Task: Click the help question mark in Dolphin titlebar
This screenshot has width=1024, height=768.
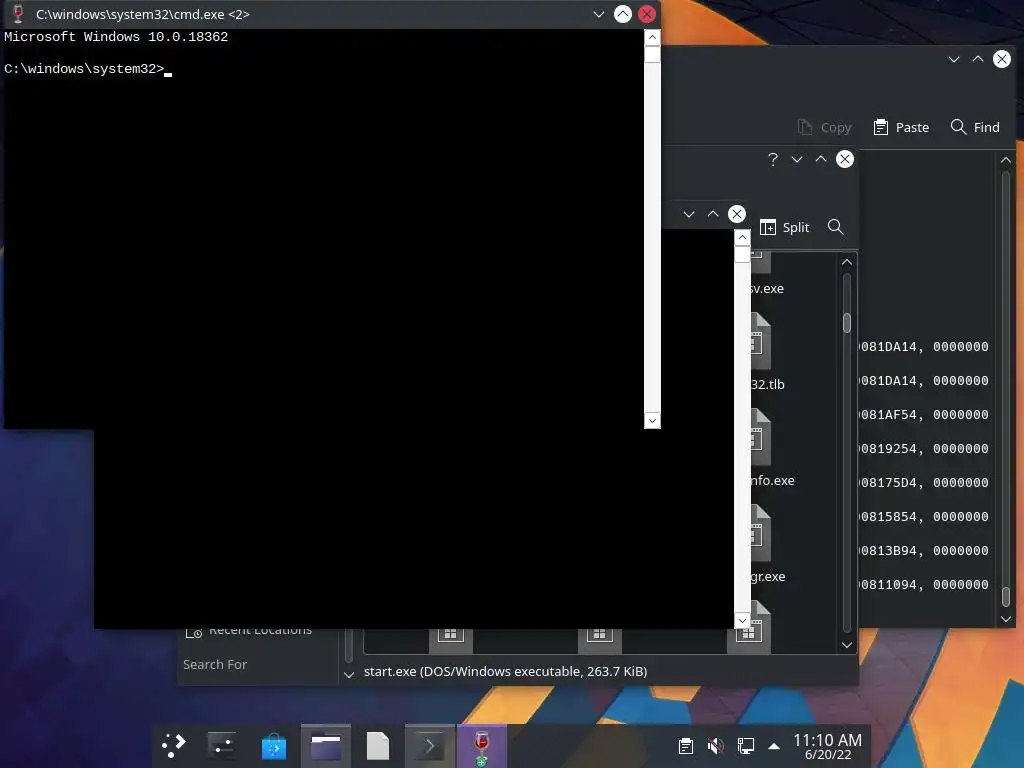Action: click(x=773, y=159)
